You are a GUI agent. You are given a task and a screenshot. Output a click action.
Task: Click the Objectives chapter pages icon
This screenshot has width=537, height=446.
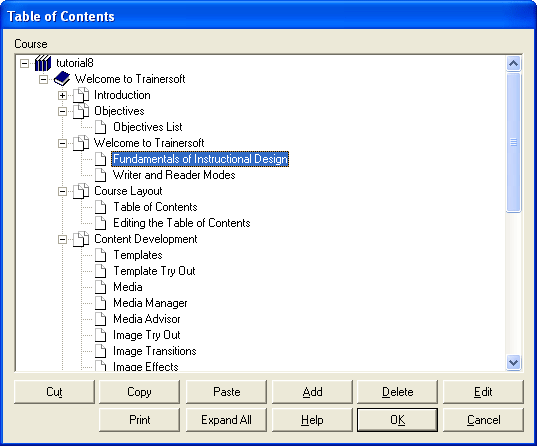[x=81, y=111]
